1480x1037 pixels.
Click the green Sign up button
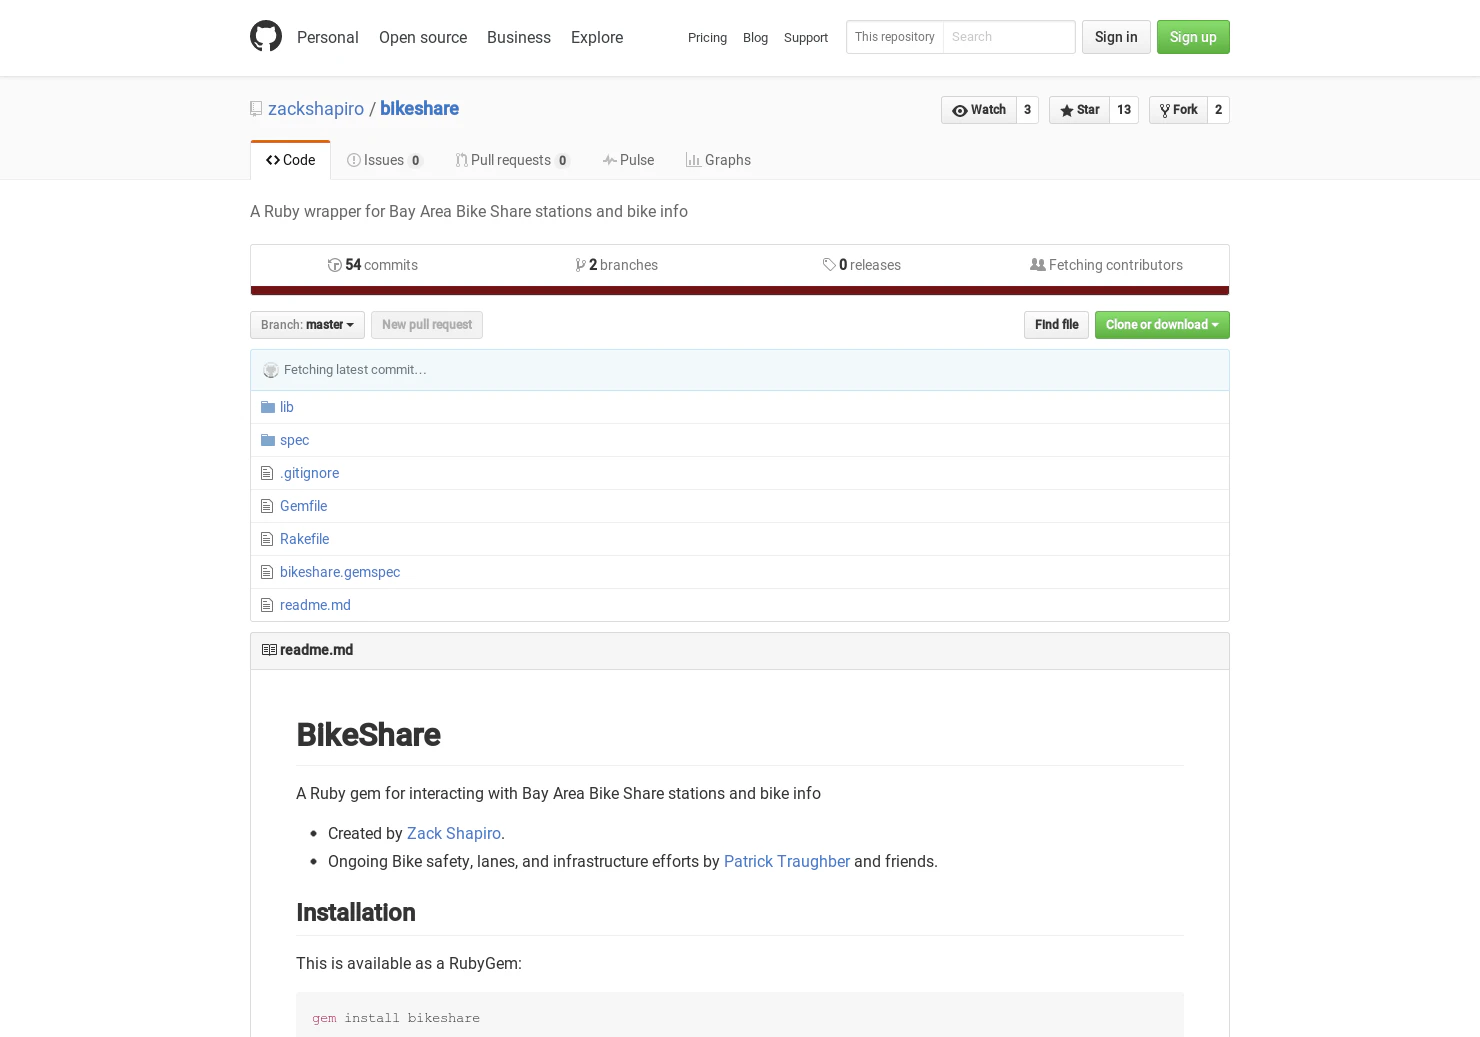[x=1193, y=37]
